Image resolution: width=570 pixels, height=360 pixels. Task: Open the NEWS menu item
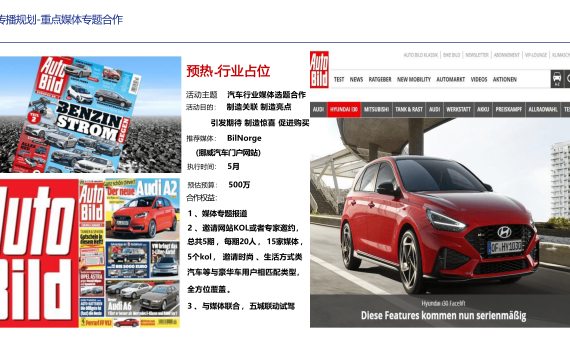[356, 79]
